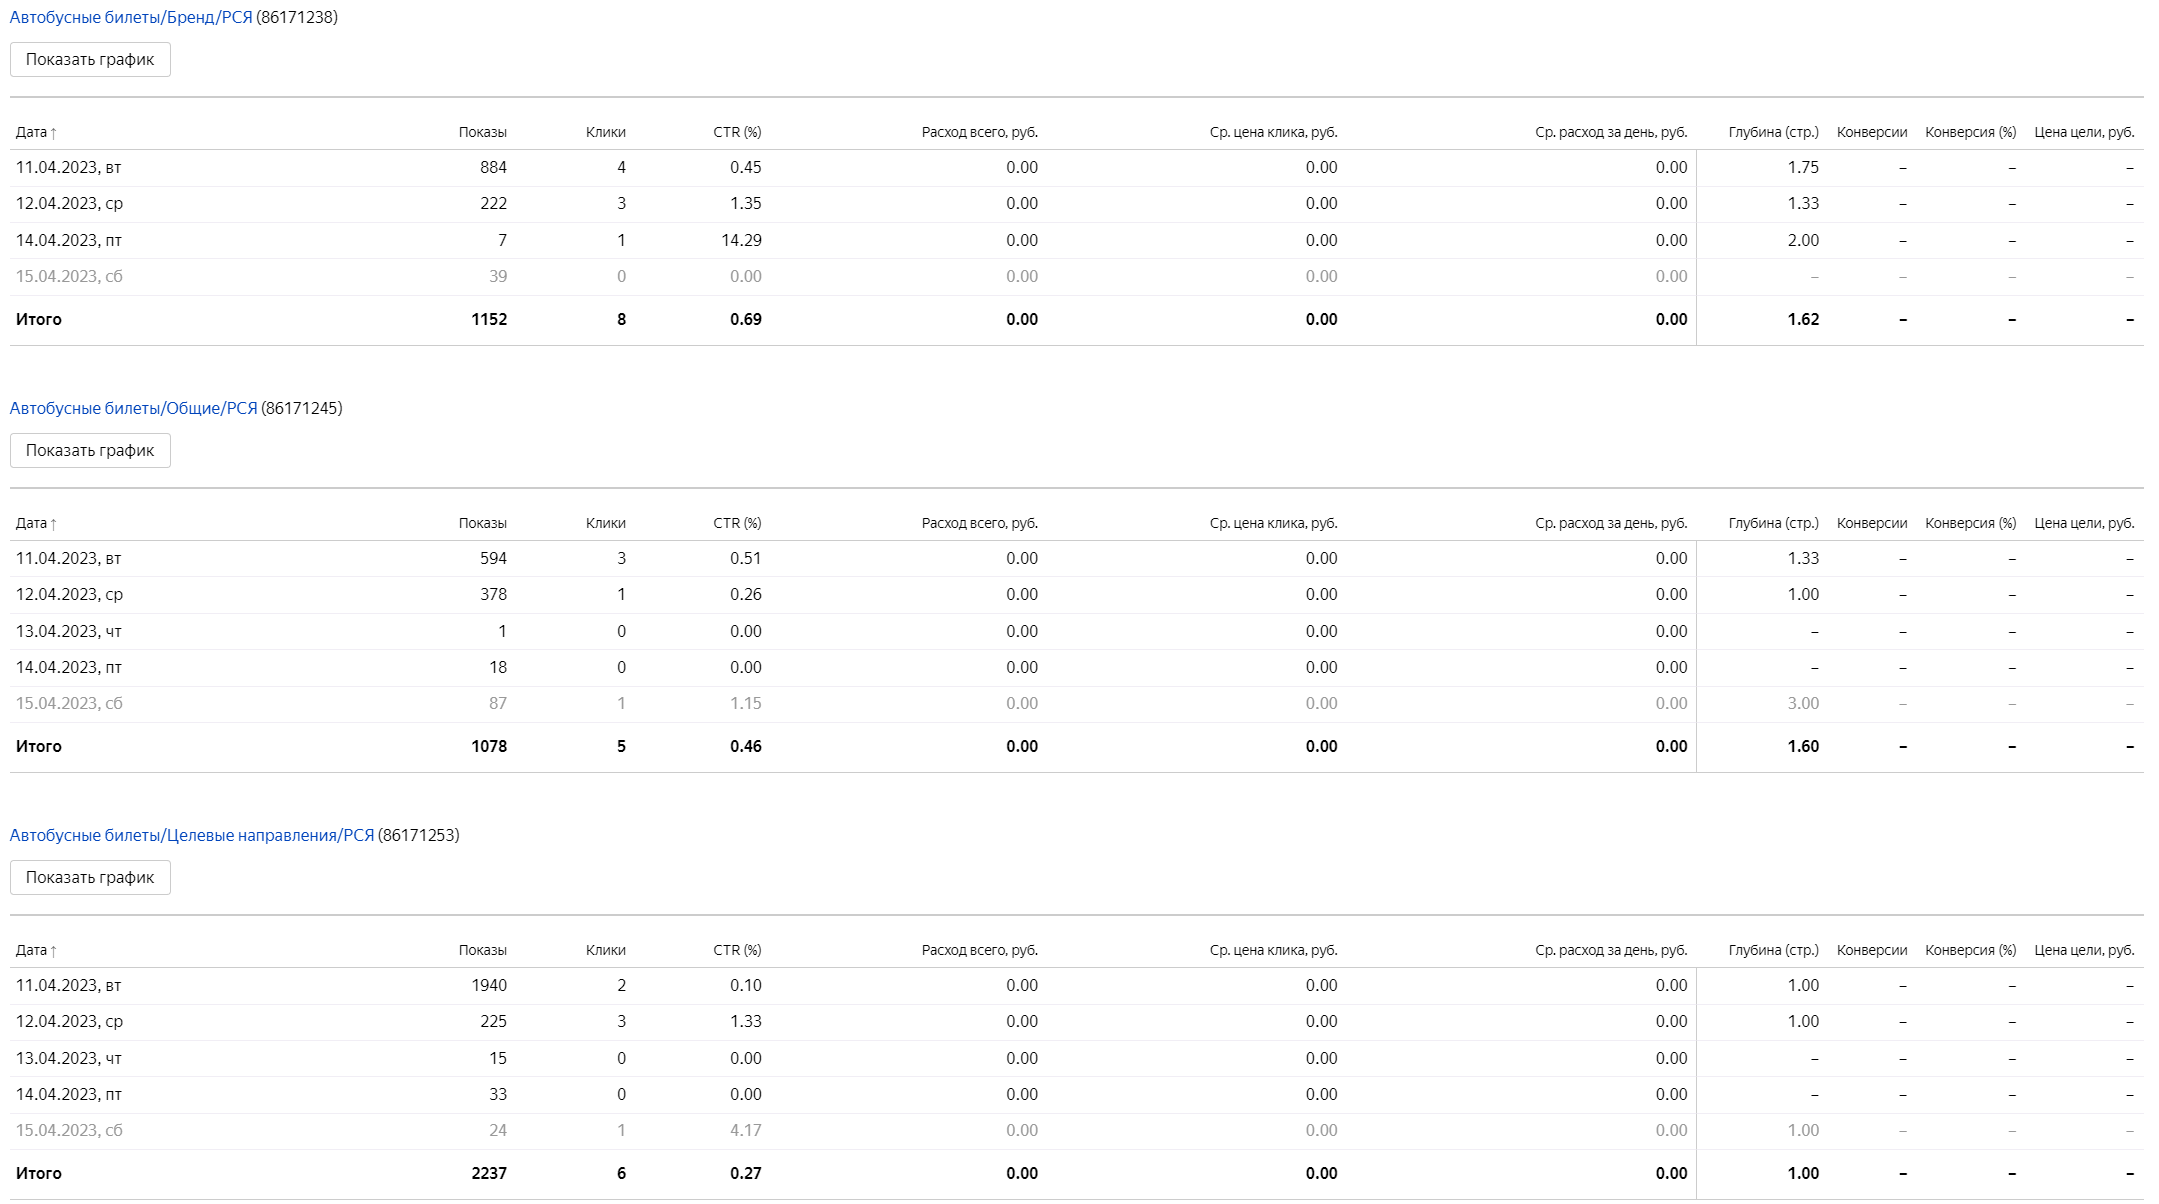The width and height of the screenshot is (2159, 1204).
Task: Sort the Общие table by Расход всего header
Action: 979,524
